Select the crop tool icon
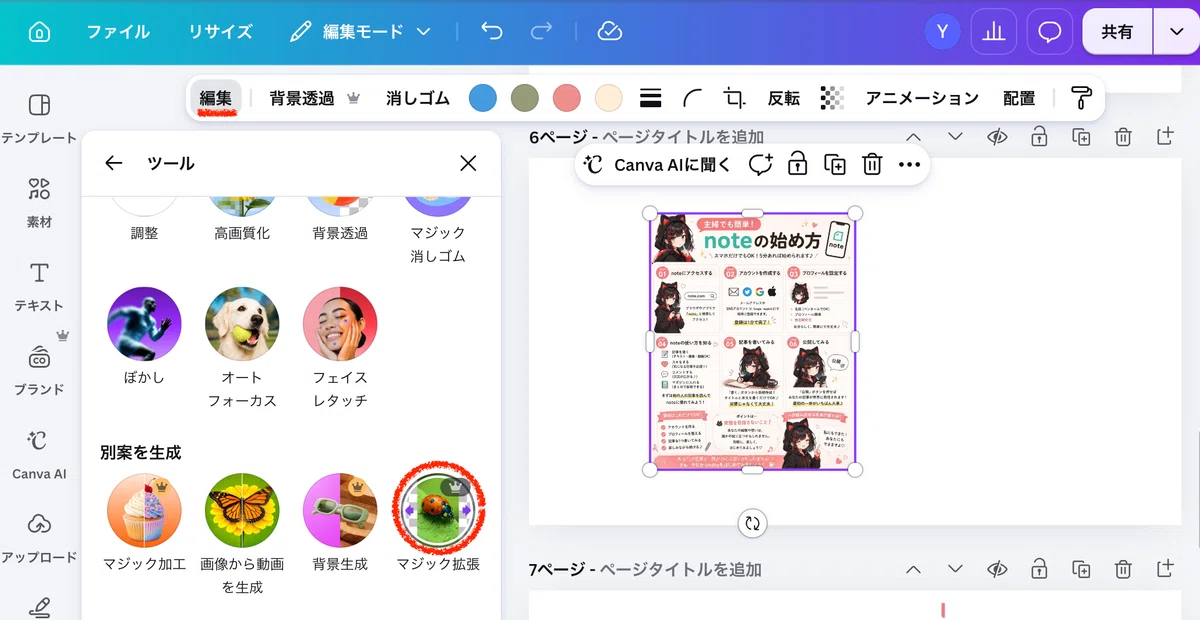1200x620 pixels. click(735, 98)
